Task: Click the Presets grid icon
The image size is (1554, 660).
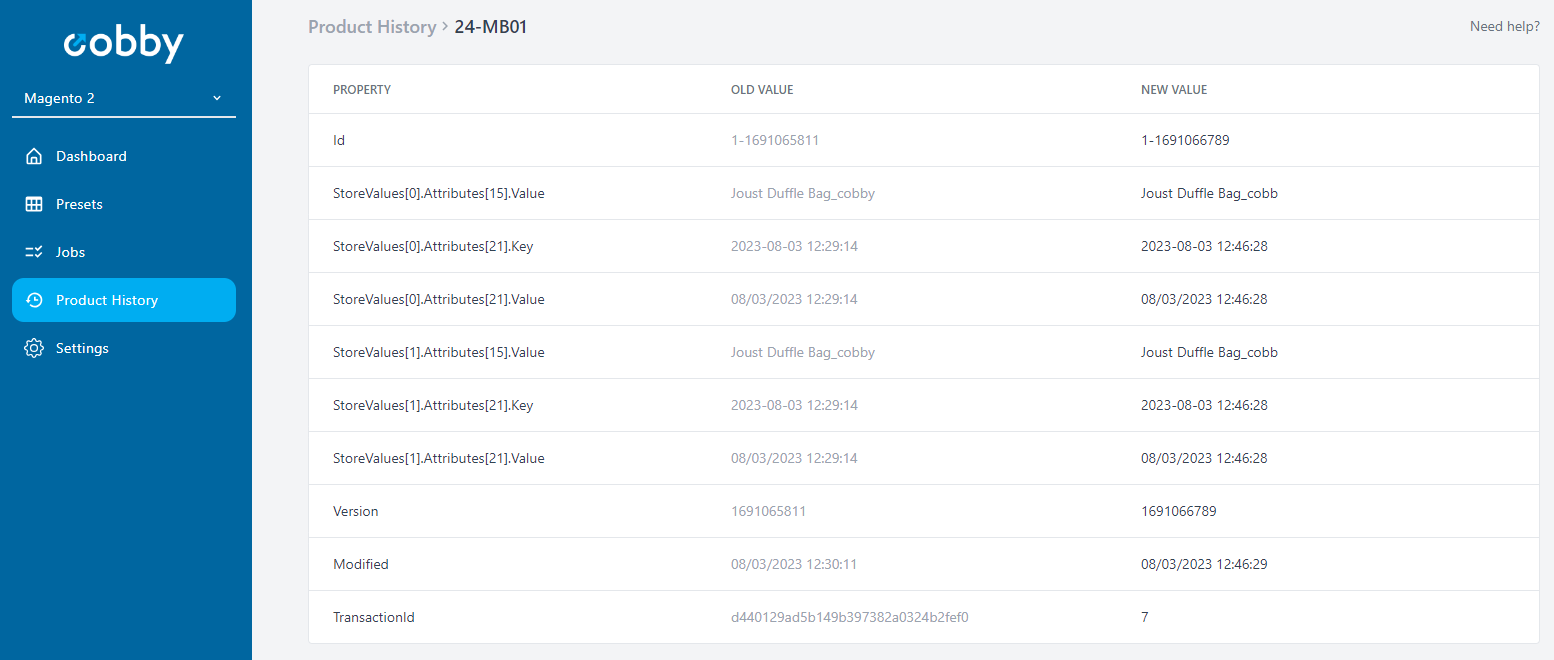Action: tap(34, 204)
